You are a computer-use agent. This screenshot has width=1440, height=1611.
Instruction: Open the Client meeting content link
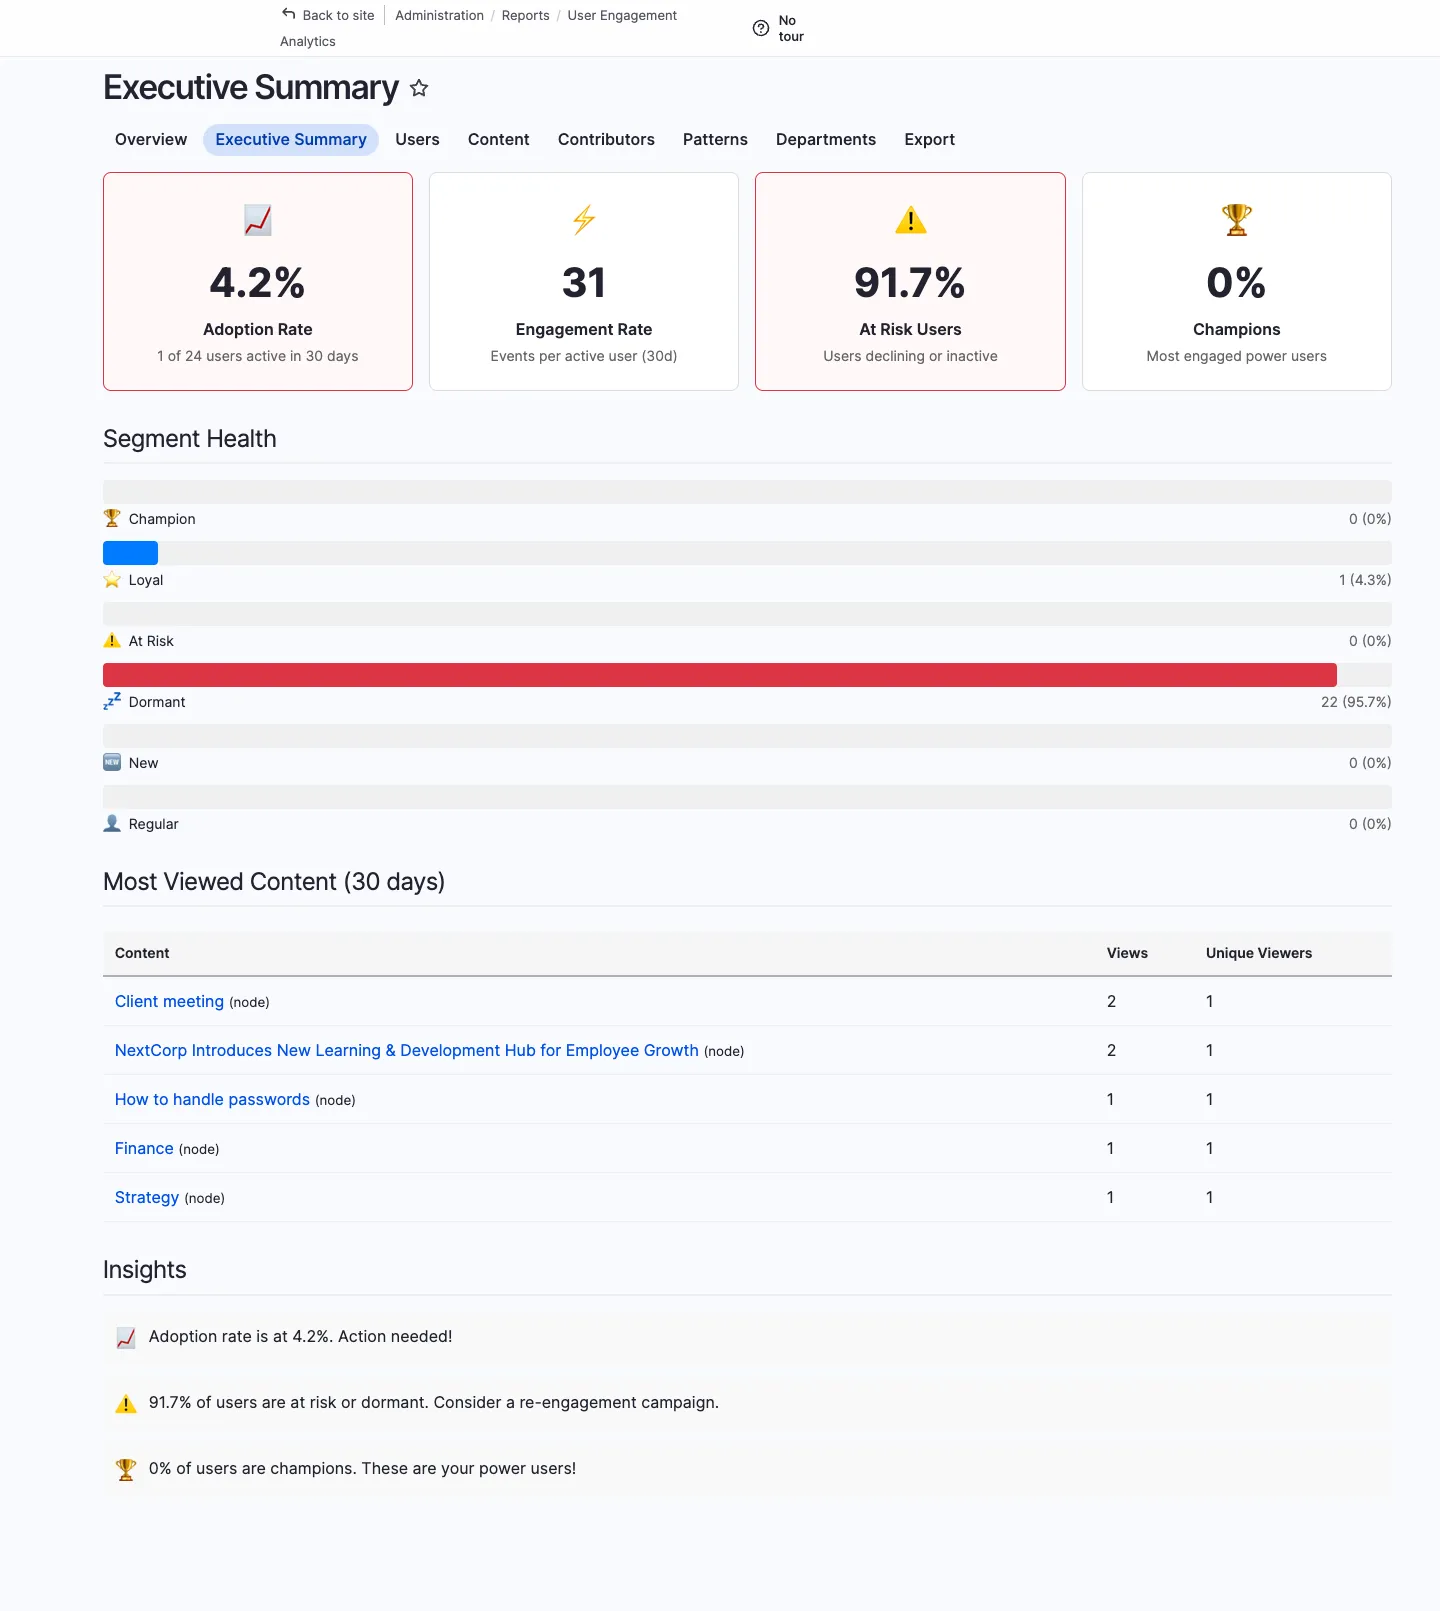click(169, 1001)
